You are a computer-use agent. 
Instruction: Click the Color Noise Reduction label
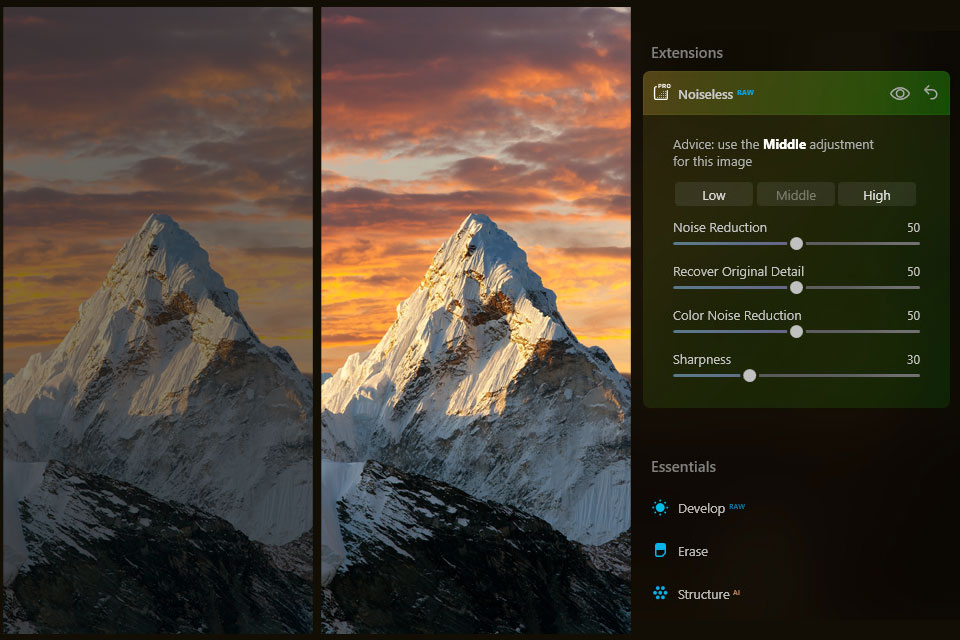coord(737,316)
